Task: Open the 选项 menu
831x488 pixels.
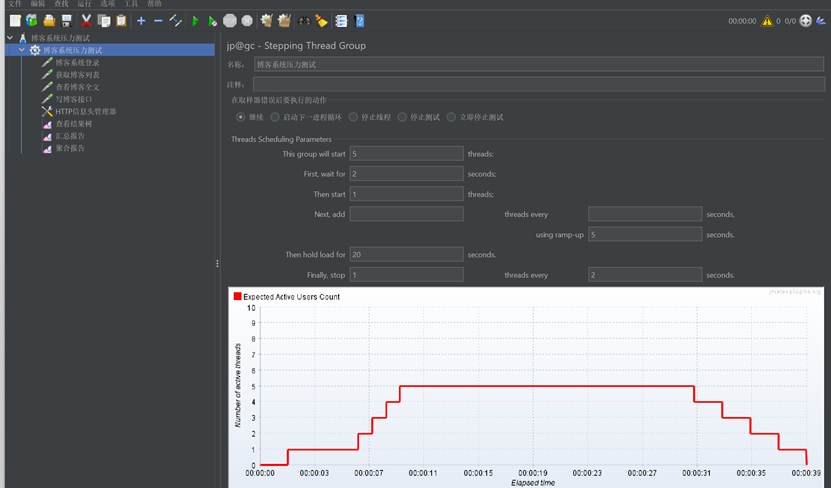Action: tap(108, 4)
